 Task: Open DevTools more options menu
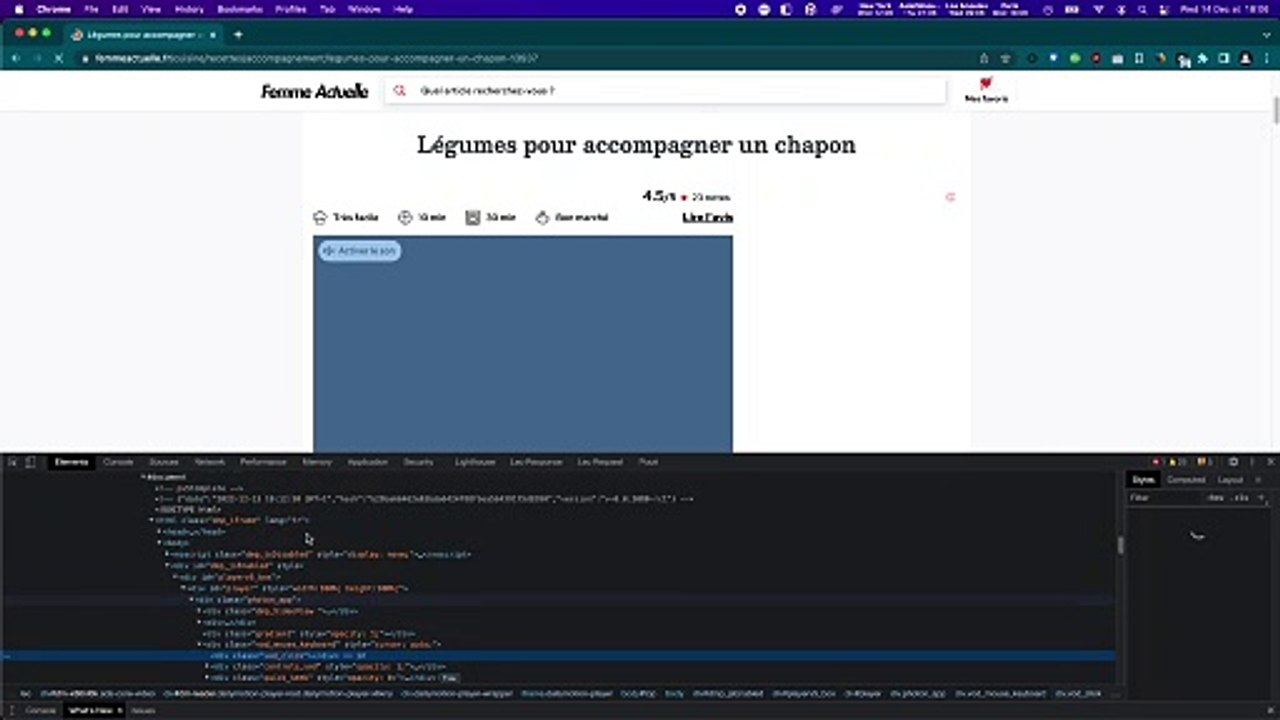click(x=1251, y=462)
